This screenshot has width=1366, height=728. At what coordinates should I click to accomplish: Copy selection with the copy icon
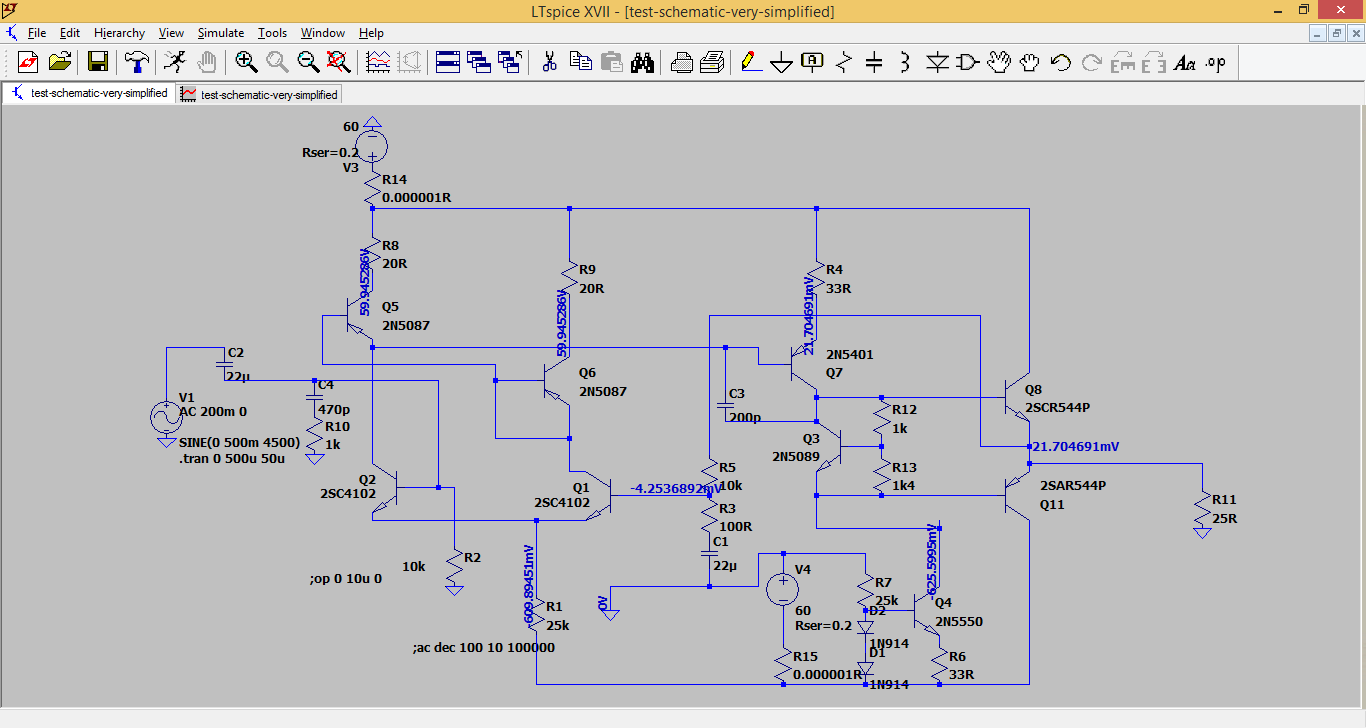(581, 62)
